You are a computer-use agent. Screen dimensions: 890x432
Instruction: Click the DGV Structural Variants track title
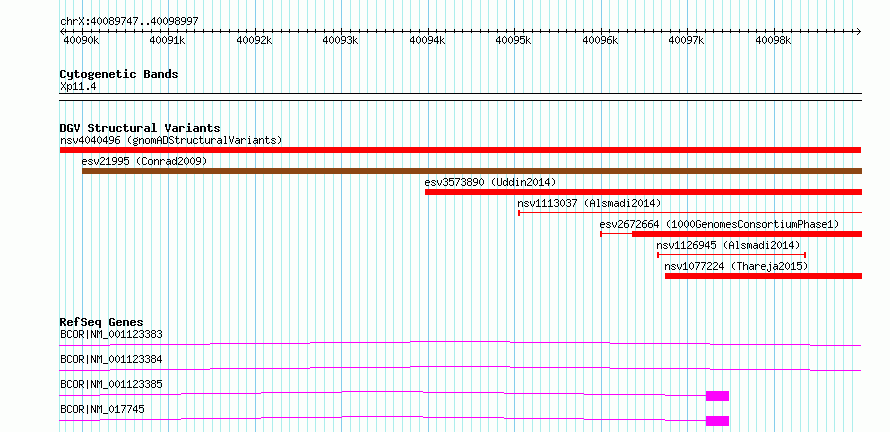tap(140, 128)
